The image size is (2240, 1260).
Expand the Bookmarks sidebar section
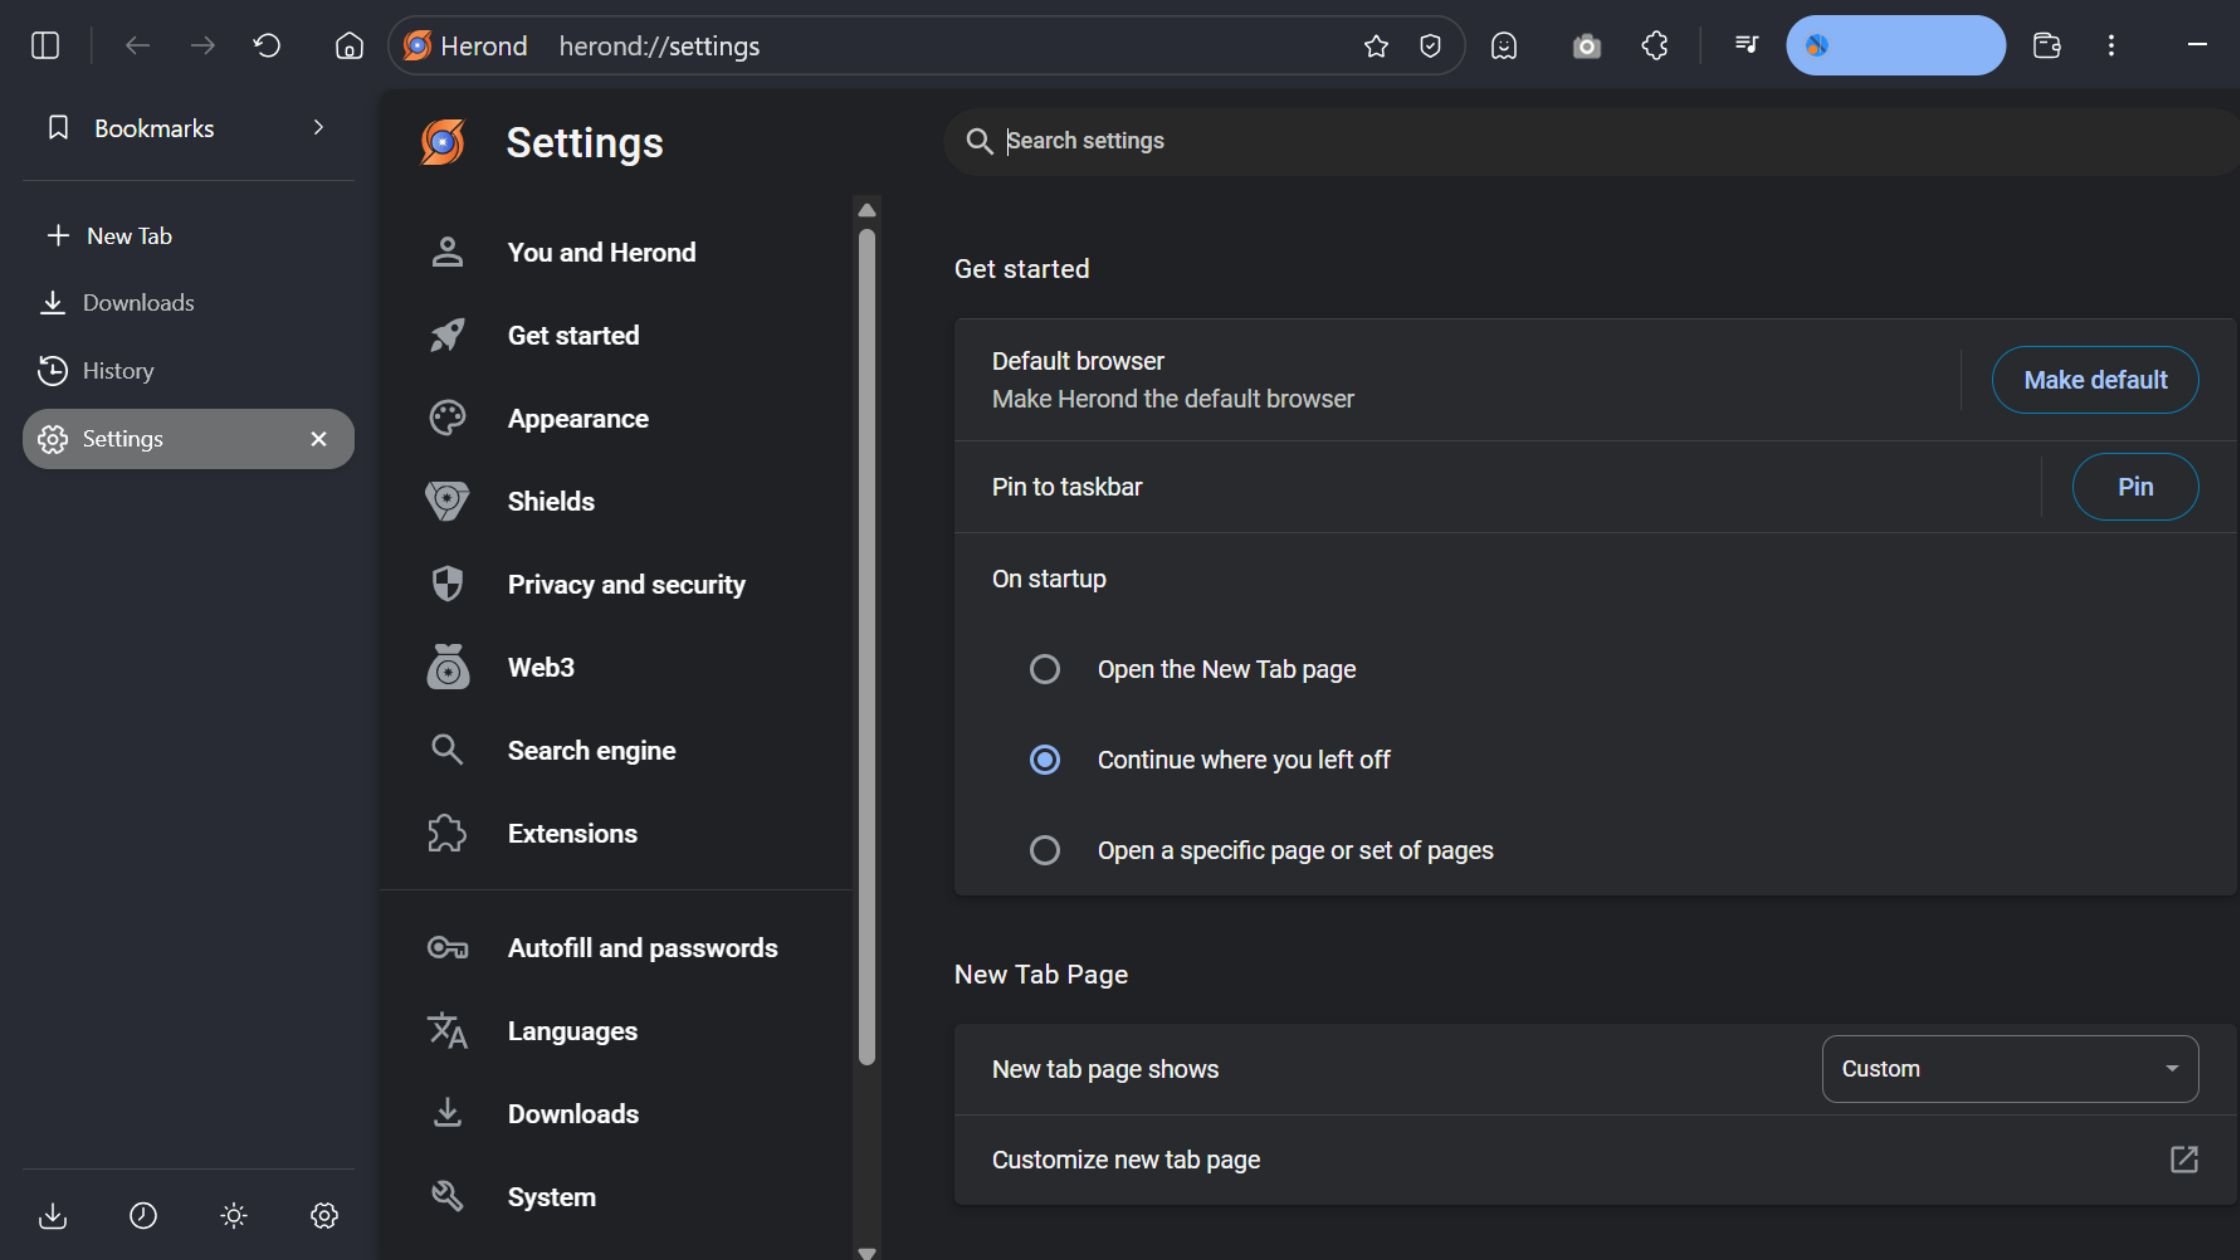[318, 127]
